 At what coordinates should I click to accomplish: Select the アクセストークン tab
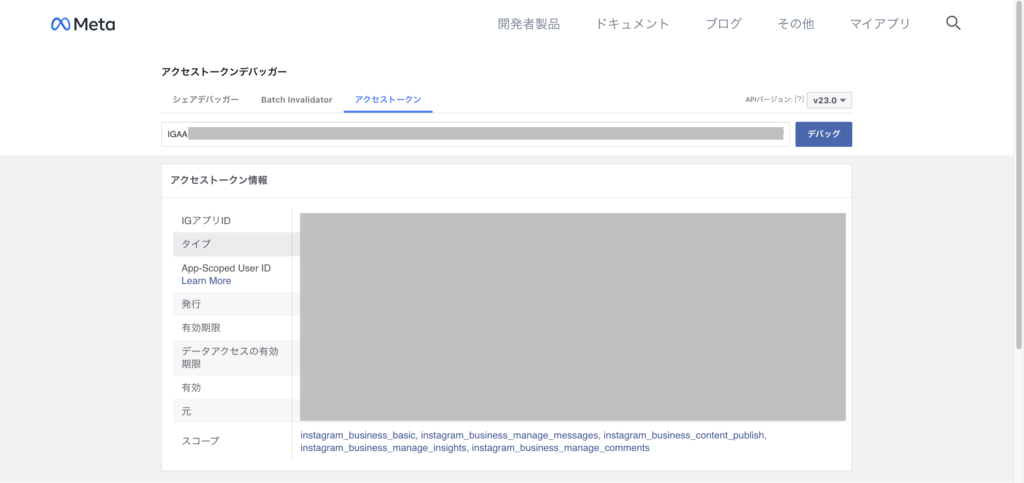388,100
